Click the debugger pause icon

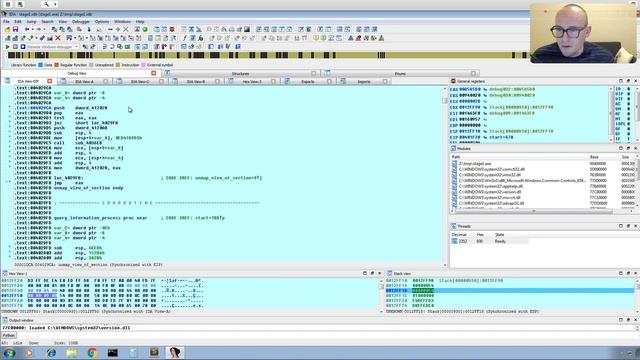tap(15, 47)
